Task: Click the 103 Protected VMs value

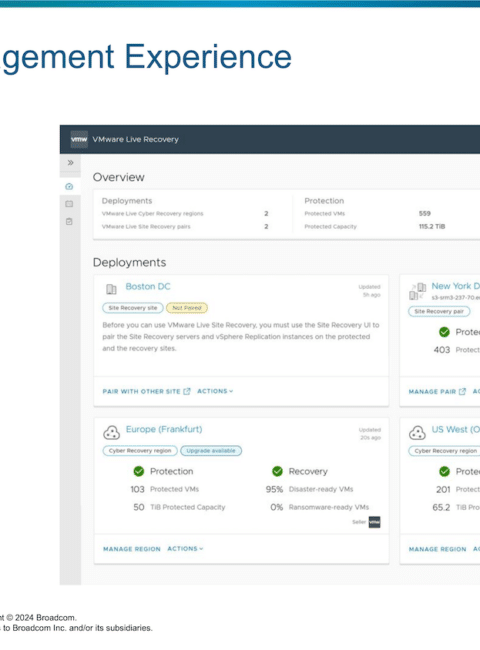Action: click(137, 489)
